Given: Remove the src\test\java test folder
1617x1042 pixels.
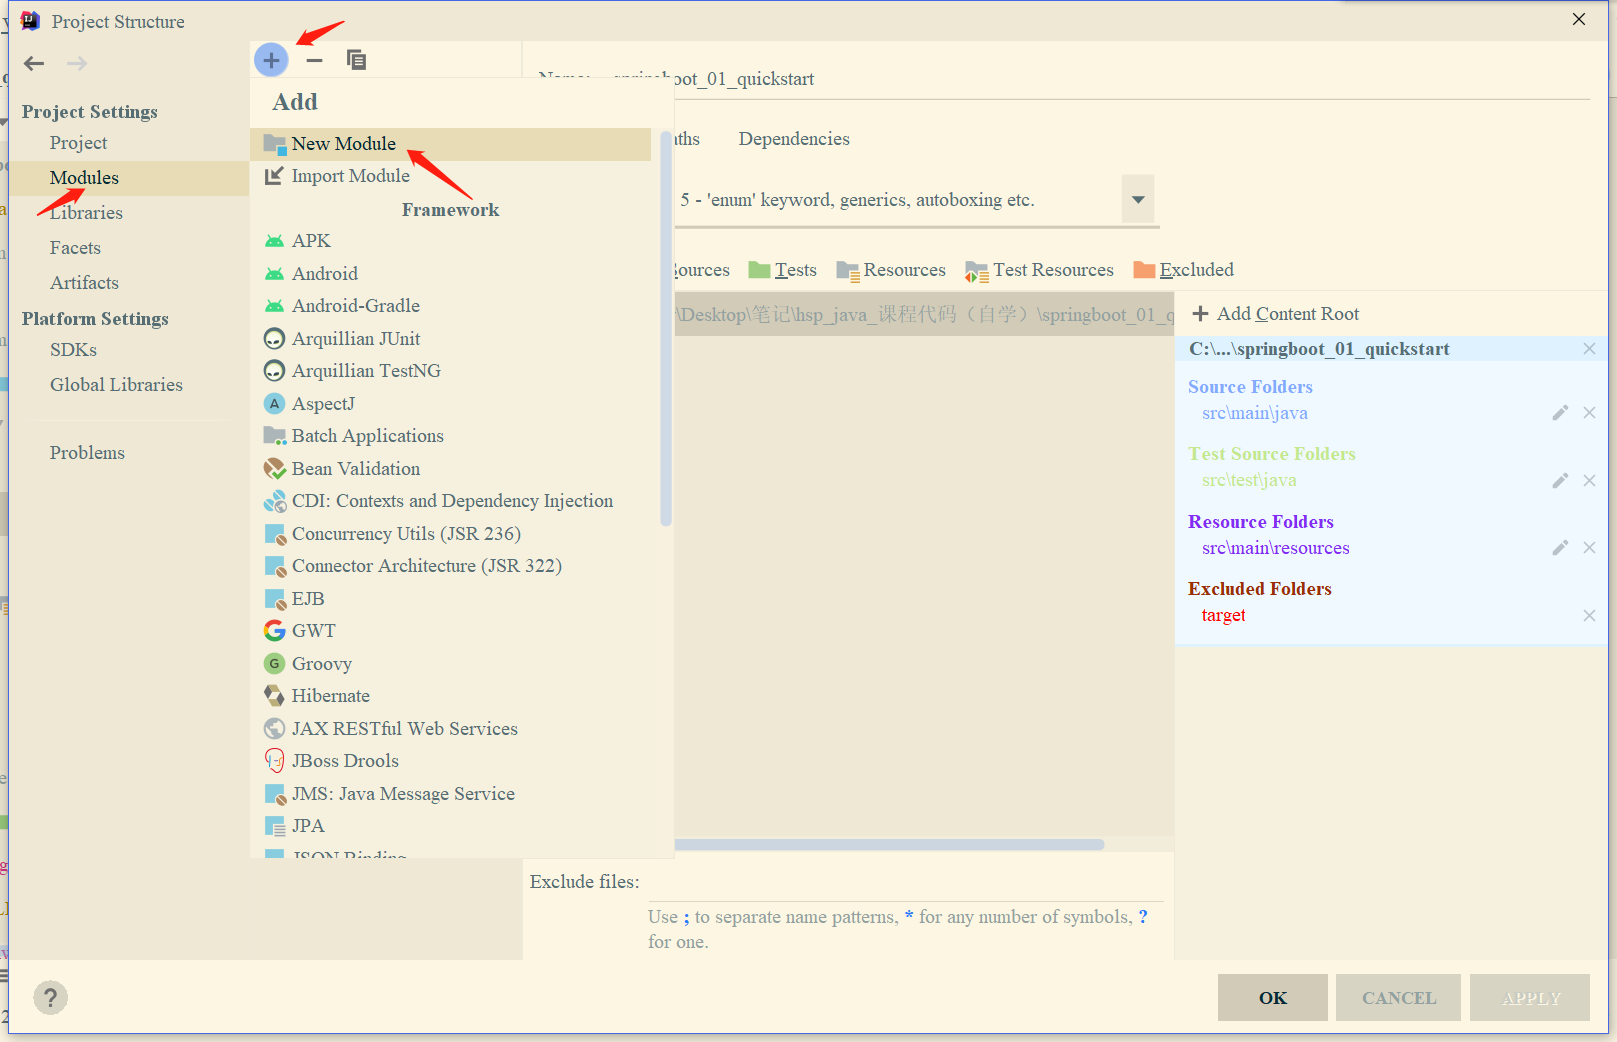Looking at the screenshot, I should click(1589, 481).
